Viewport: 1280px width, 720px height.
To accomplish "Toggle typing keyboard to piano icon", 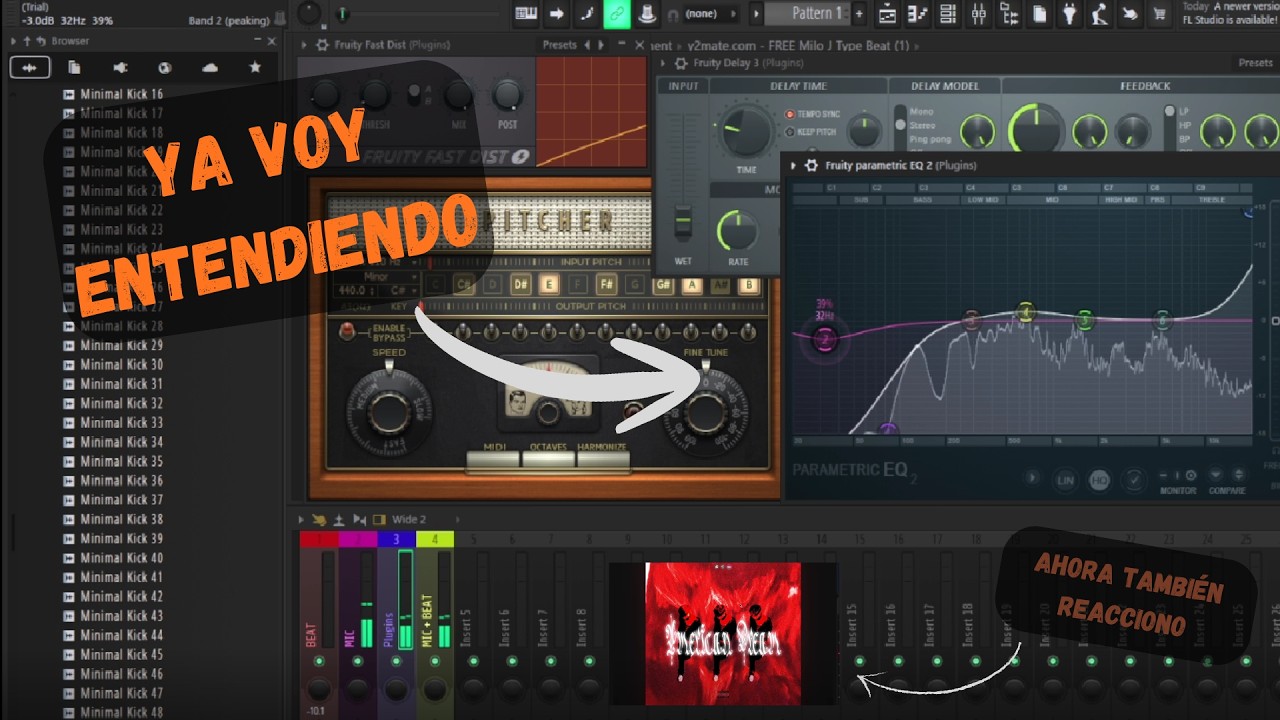I will point(526,13).
